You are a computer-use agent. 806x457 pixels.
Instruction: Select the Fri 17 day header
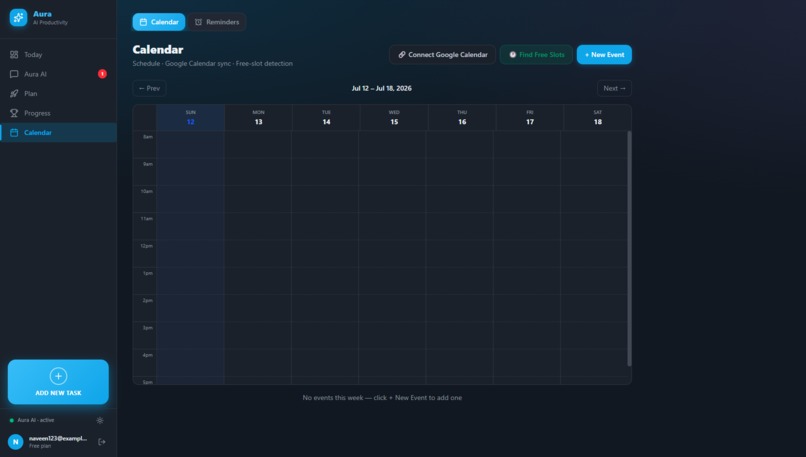coord(530,118)
